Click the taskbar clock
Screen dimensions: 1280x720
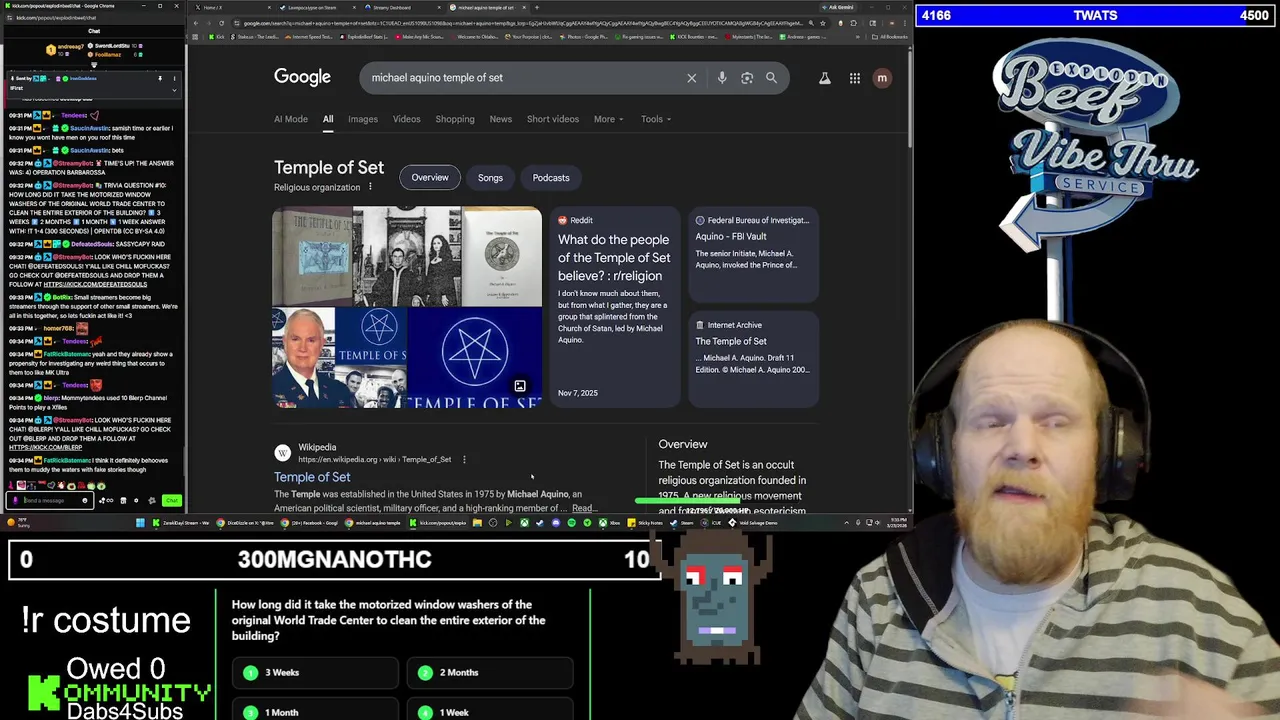(898, 522)
